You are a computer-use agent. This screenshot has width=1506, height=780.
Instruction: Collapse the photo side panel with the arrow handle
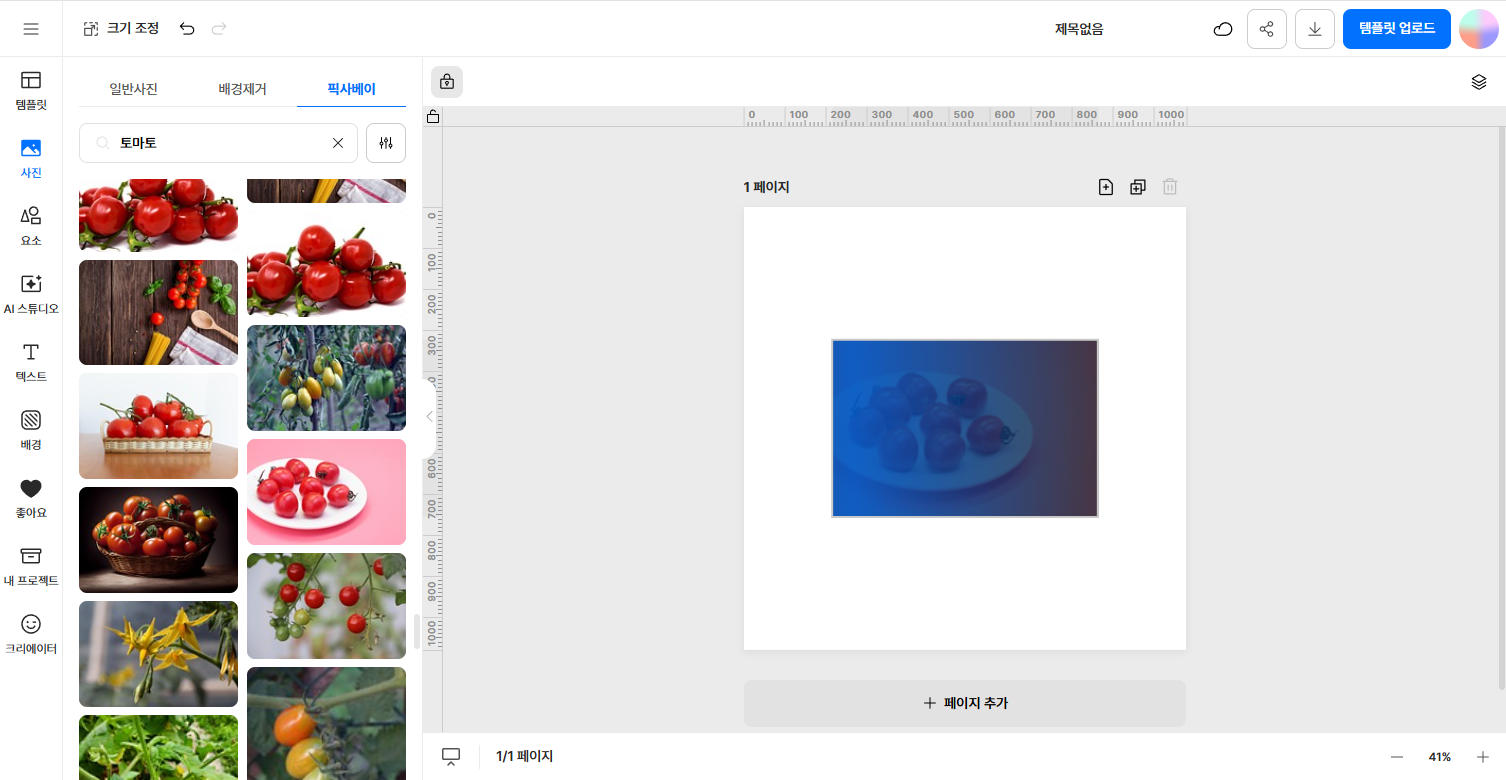click(429, 416)
